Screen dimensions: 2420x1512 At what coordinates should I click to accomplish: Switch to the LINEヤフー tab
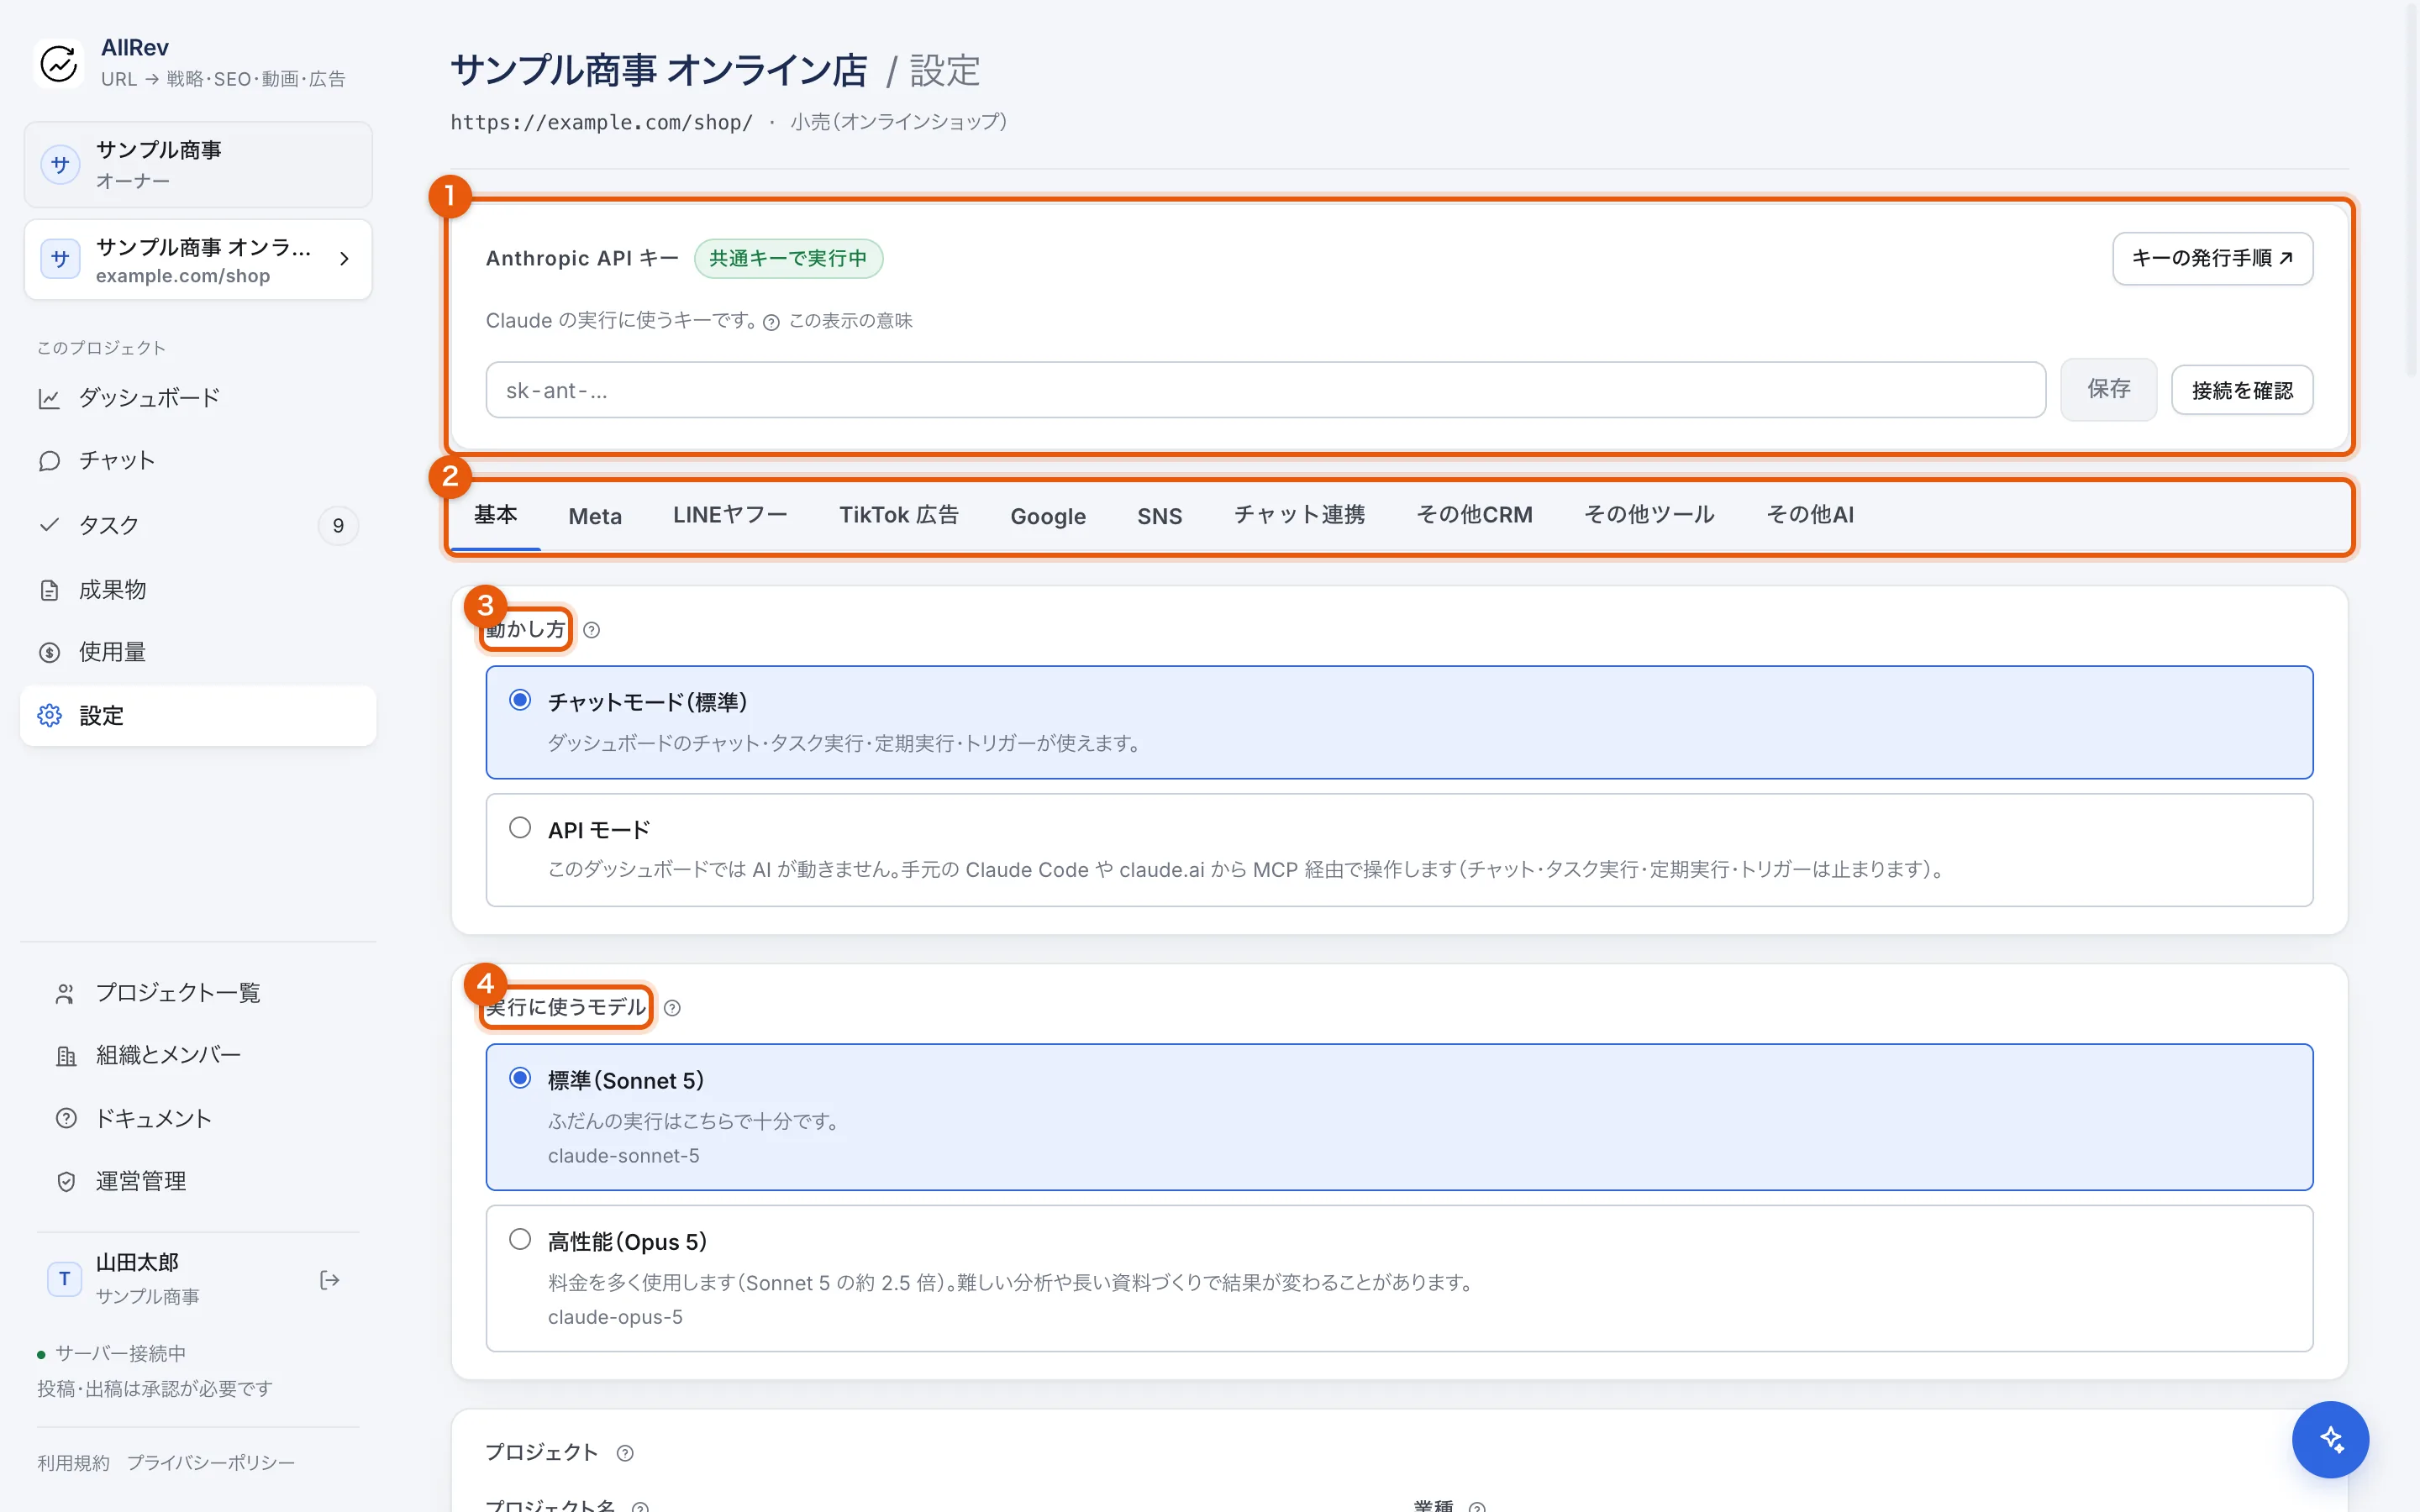point(730,515)
